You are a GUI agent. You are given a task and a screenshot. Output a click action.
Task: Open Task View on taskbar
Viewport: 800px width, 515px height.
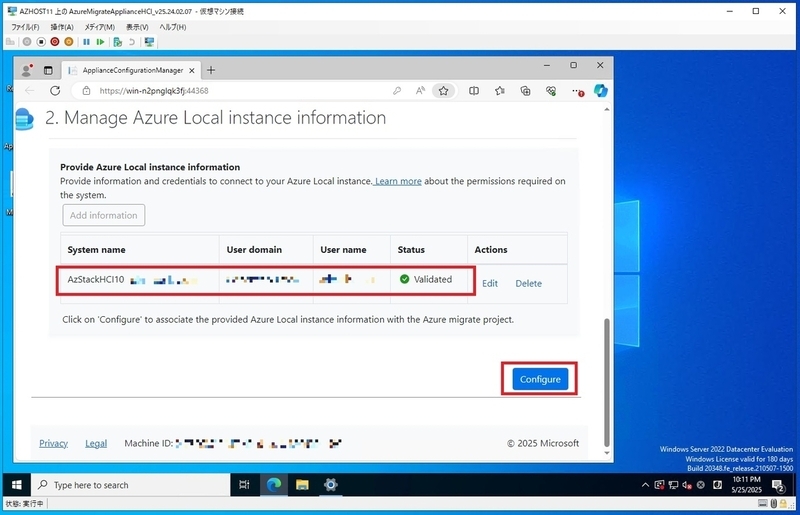(x=244, y=485)
